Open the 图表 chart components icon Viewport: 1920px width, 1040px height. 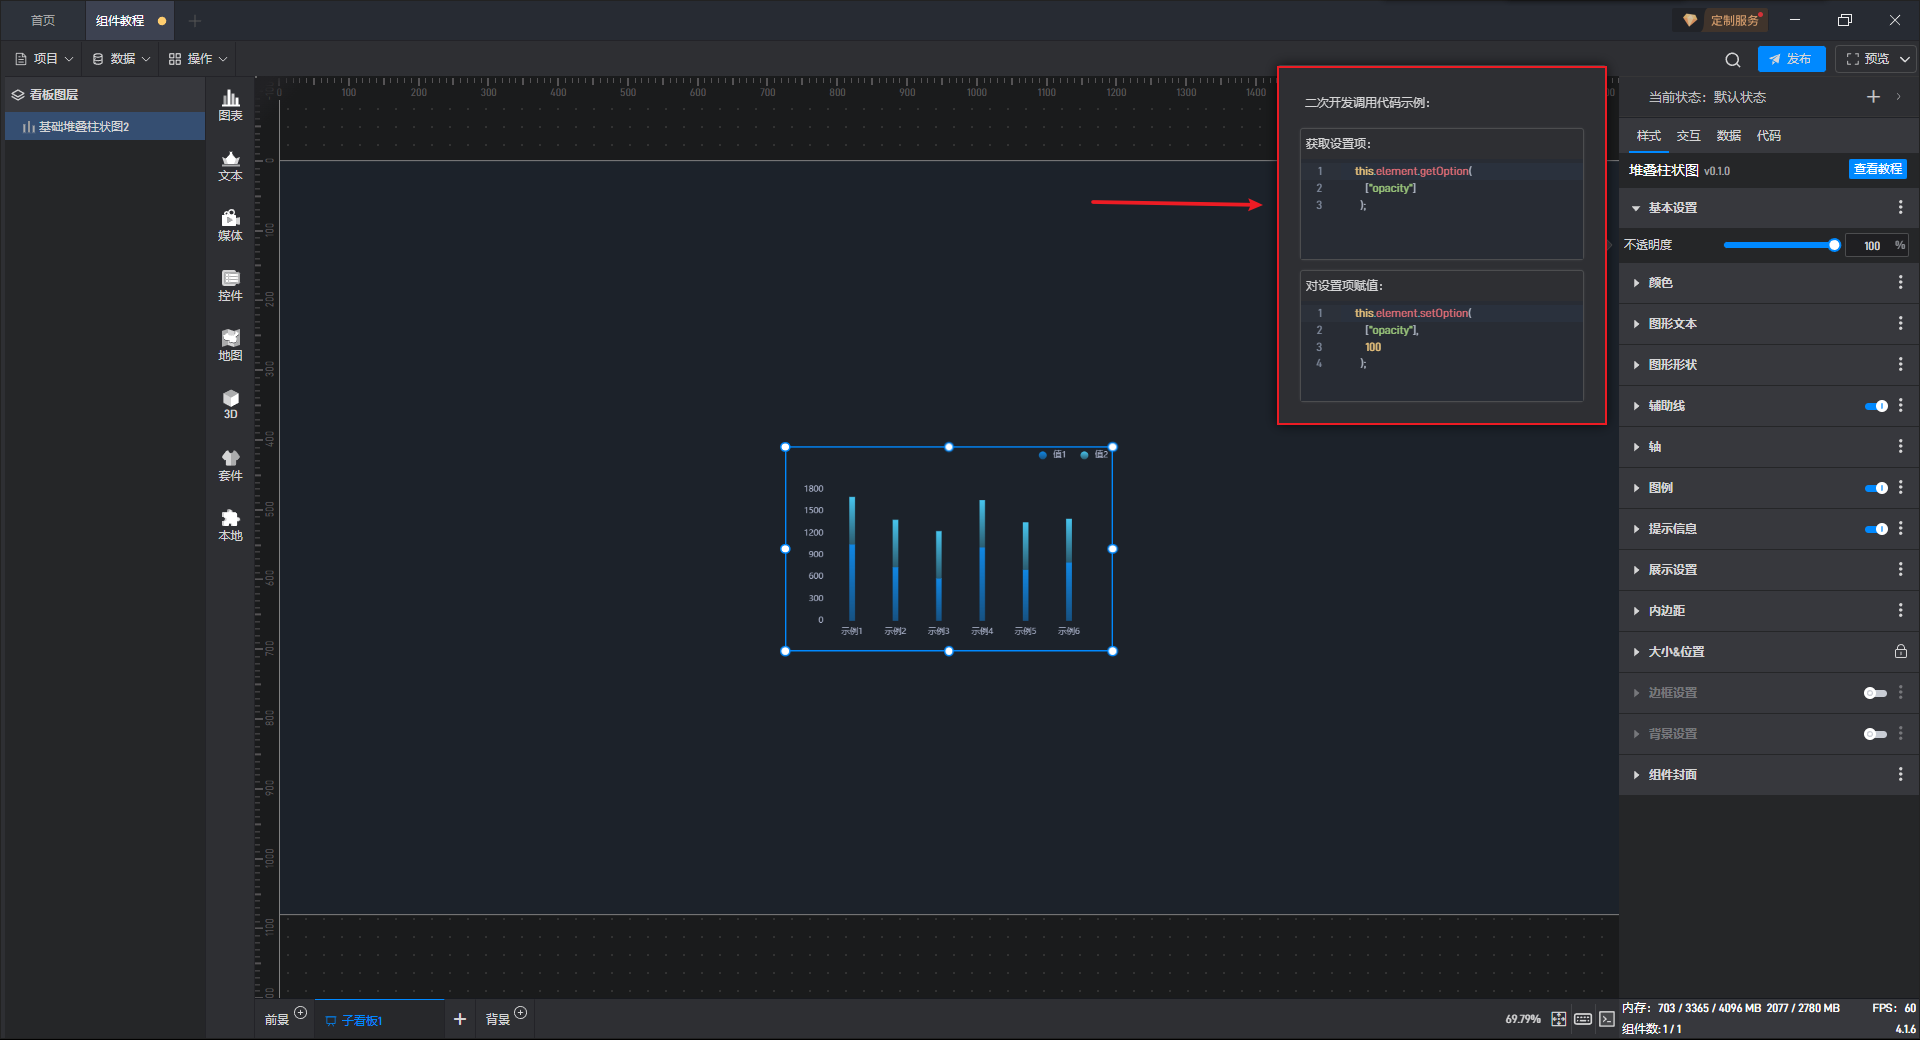(x=230, y=104)
